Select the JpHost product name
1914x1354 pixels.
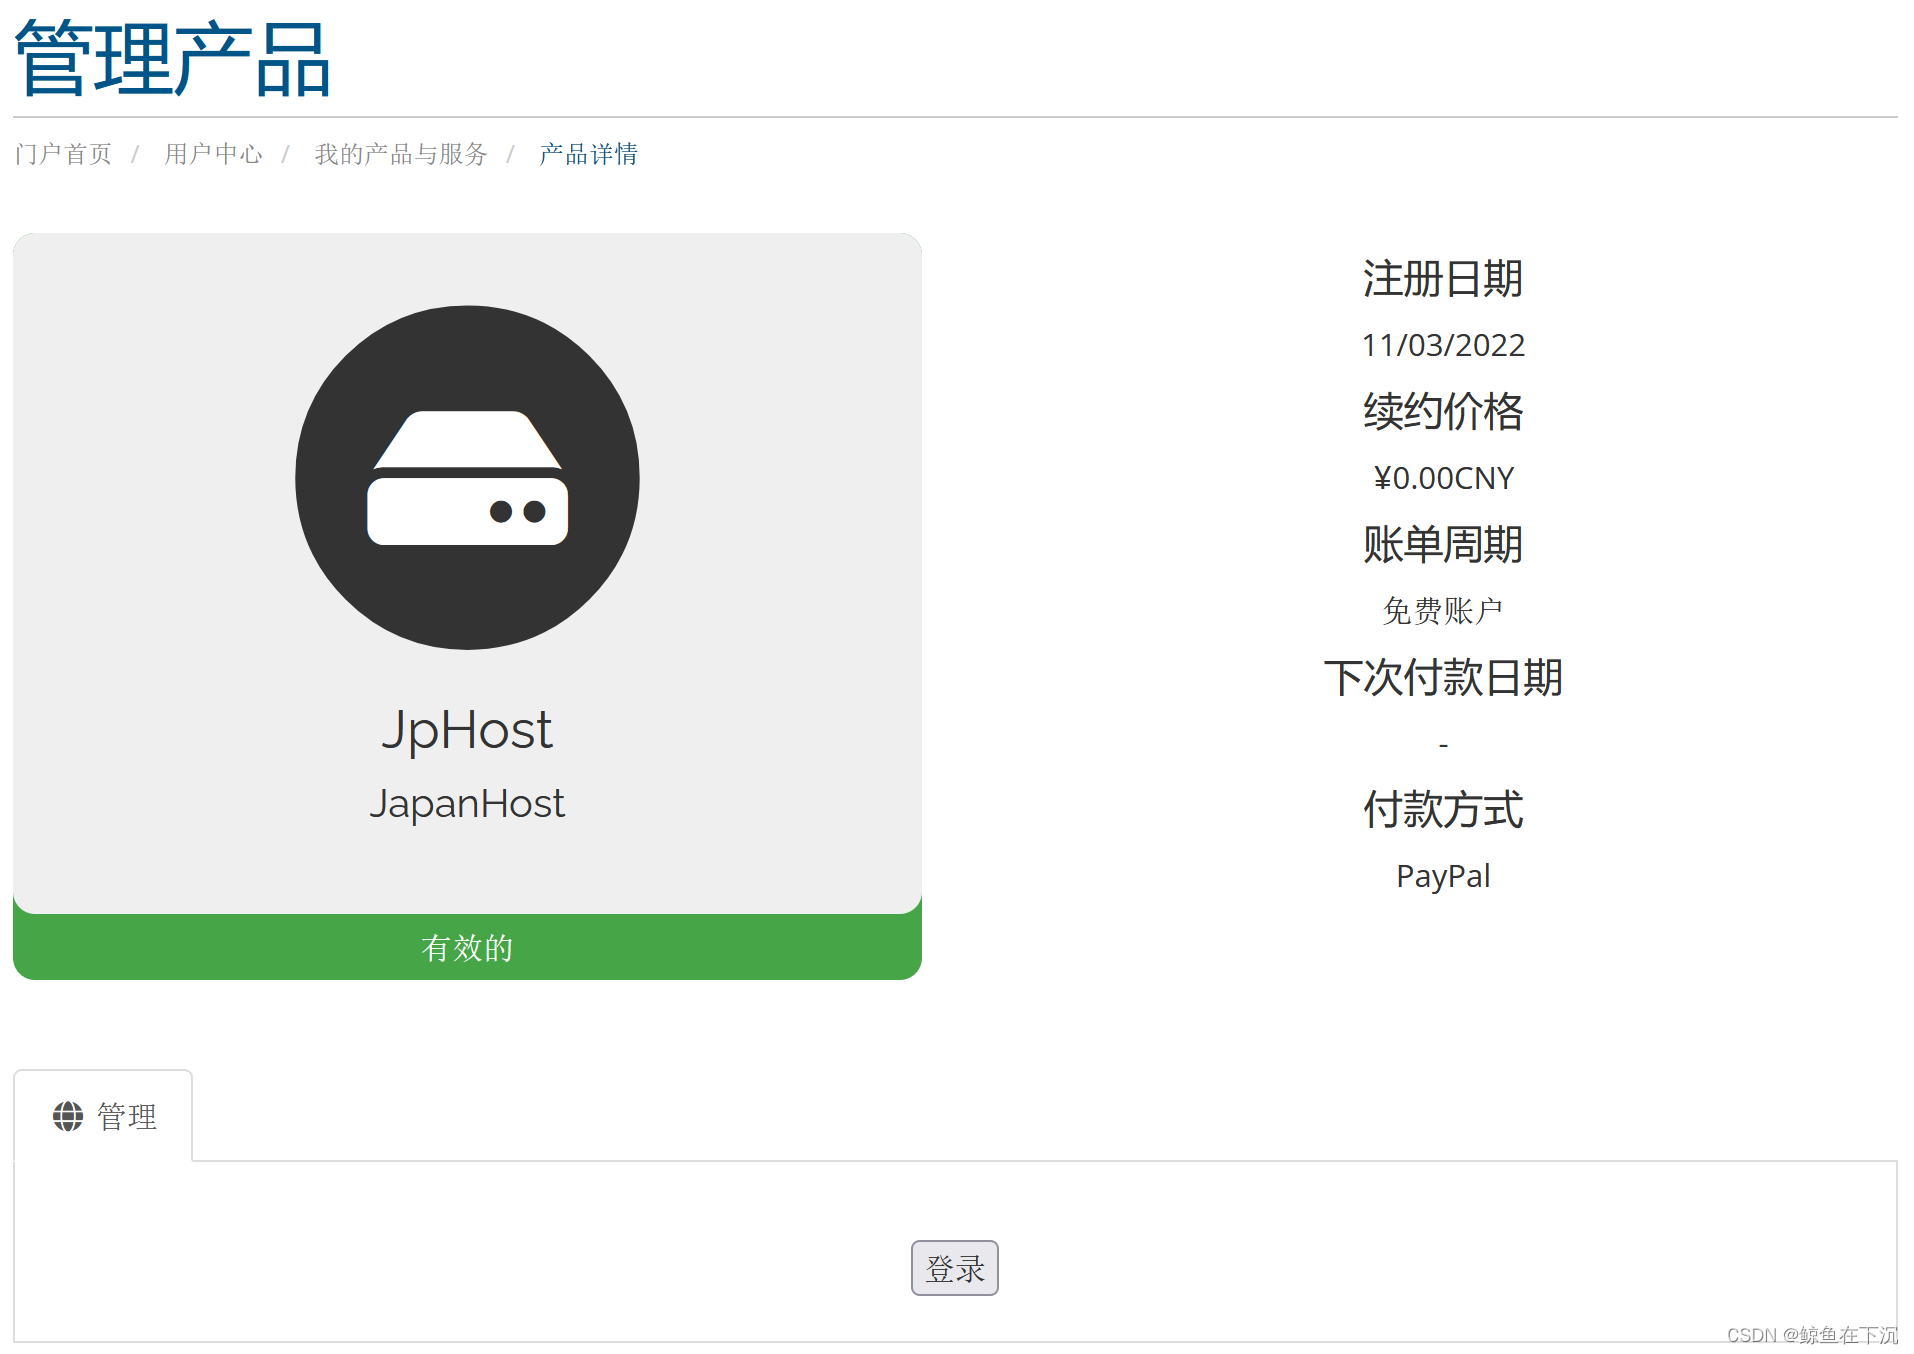point(467,729)
